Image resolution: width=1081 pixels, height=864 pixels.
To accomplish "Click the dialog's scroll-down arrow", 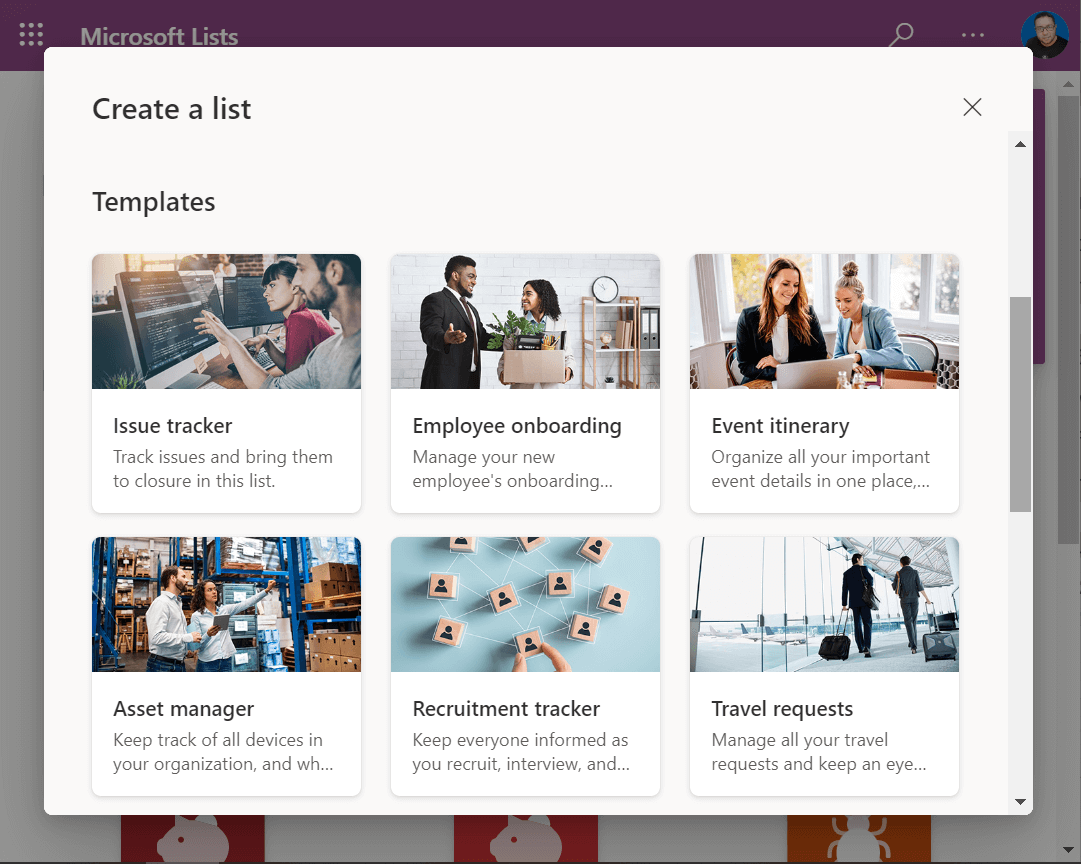I will point(1021,801).
